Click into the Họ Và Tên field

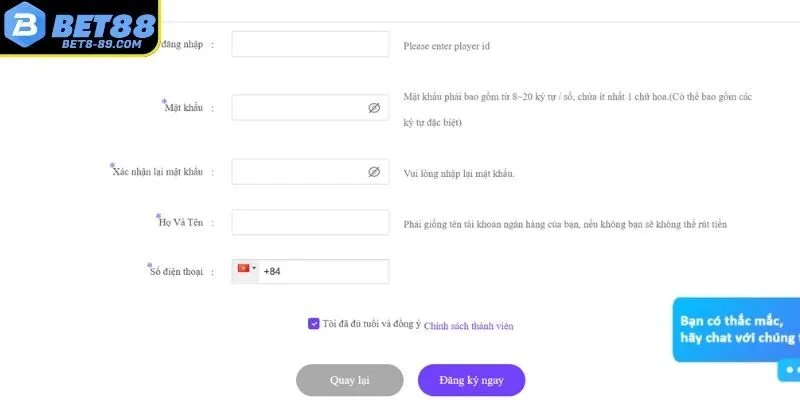[x=310, y=222]
